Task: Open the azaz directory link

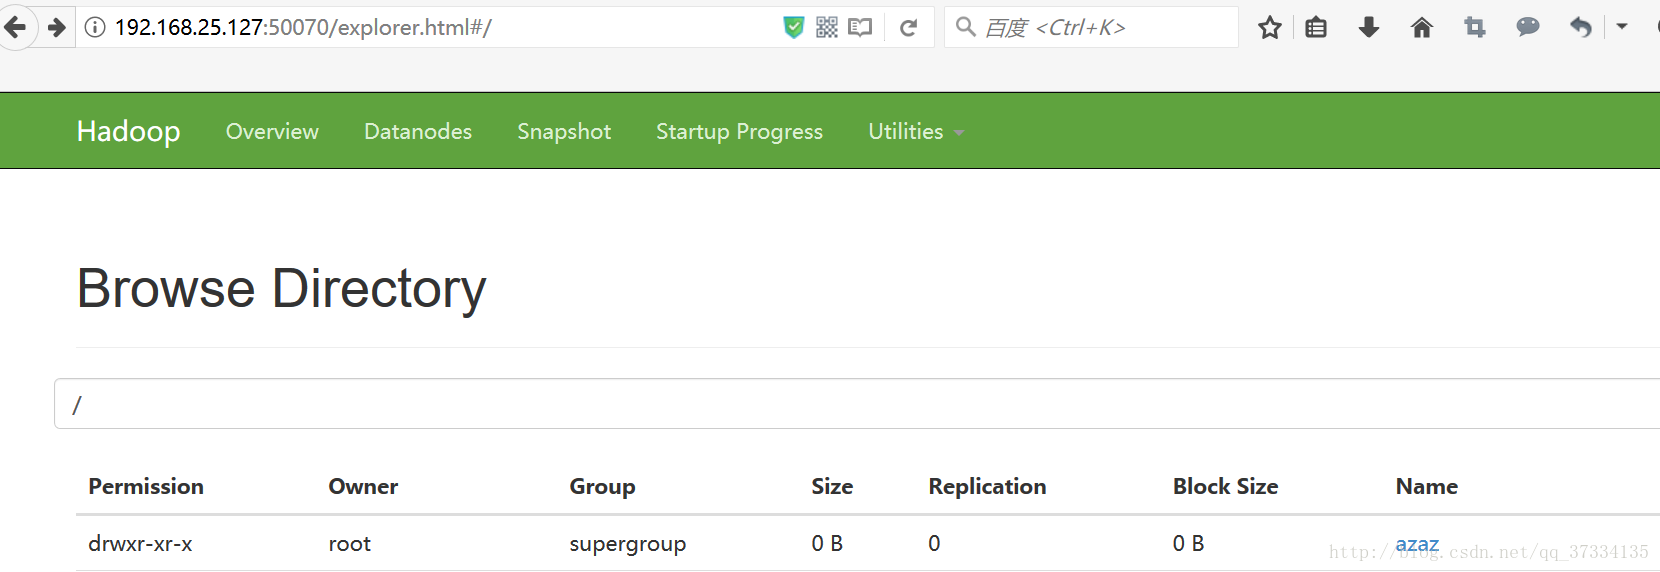Action: pyautogui.click(x=1416, y=543)
